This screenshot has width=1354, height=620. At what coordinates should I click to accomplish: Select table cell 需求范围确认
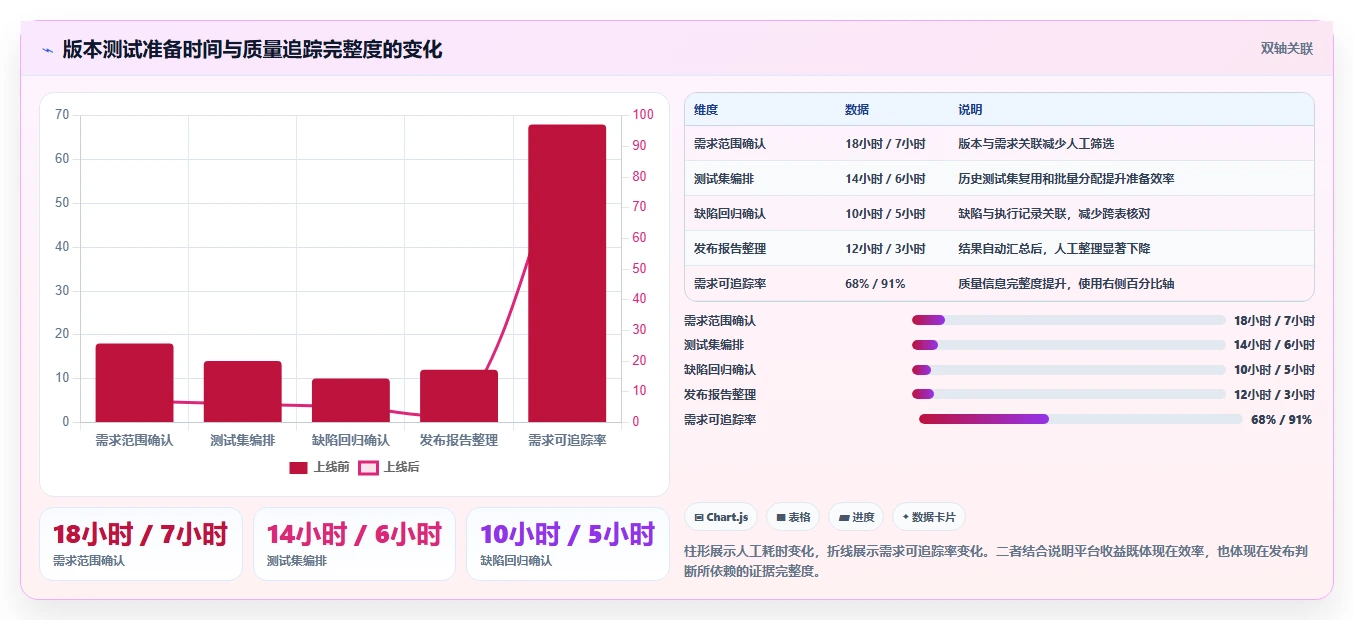[730, 144]
